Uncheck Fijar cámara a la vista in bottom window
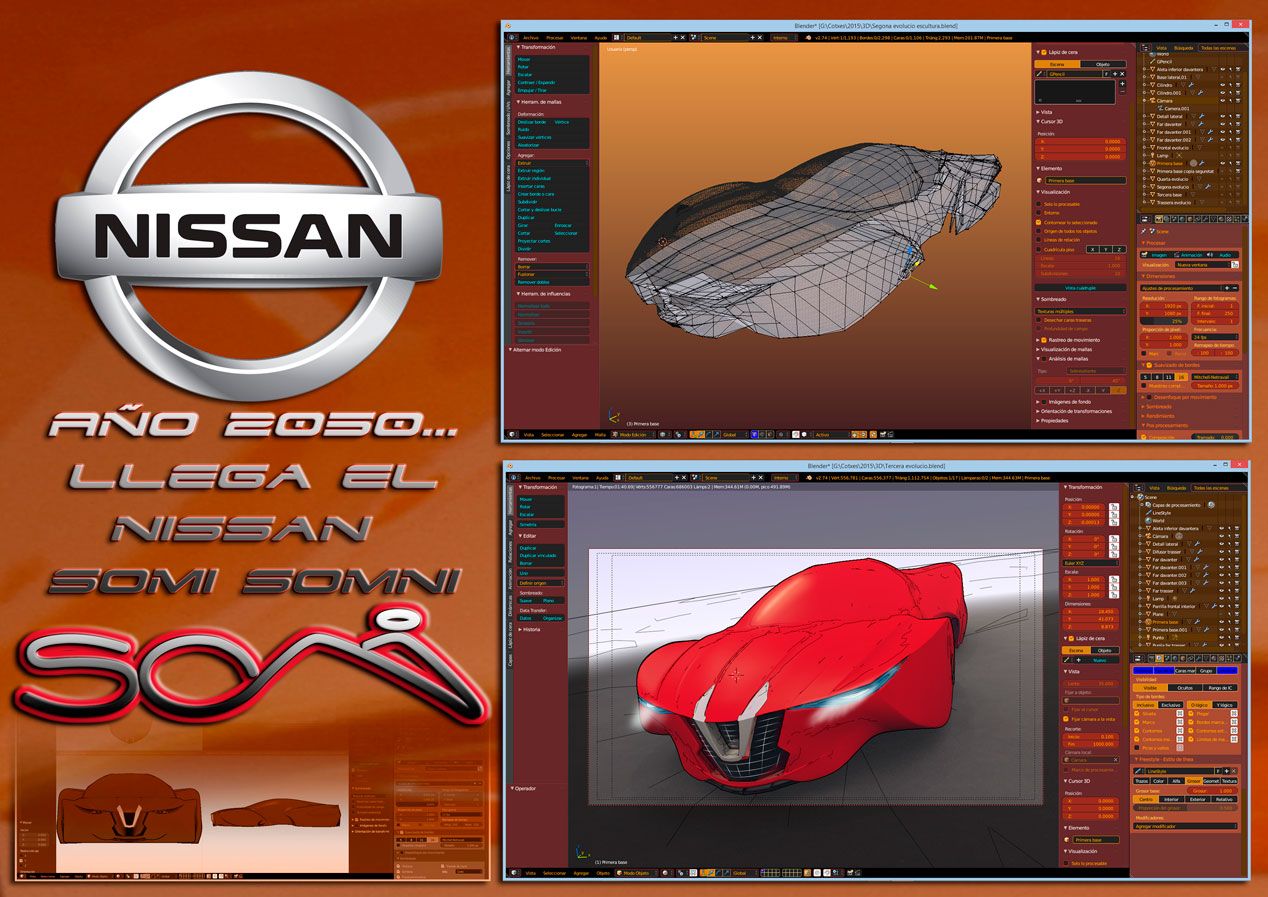1268x897 pixels. tap(1067, 720)
